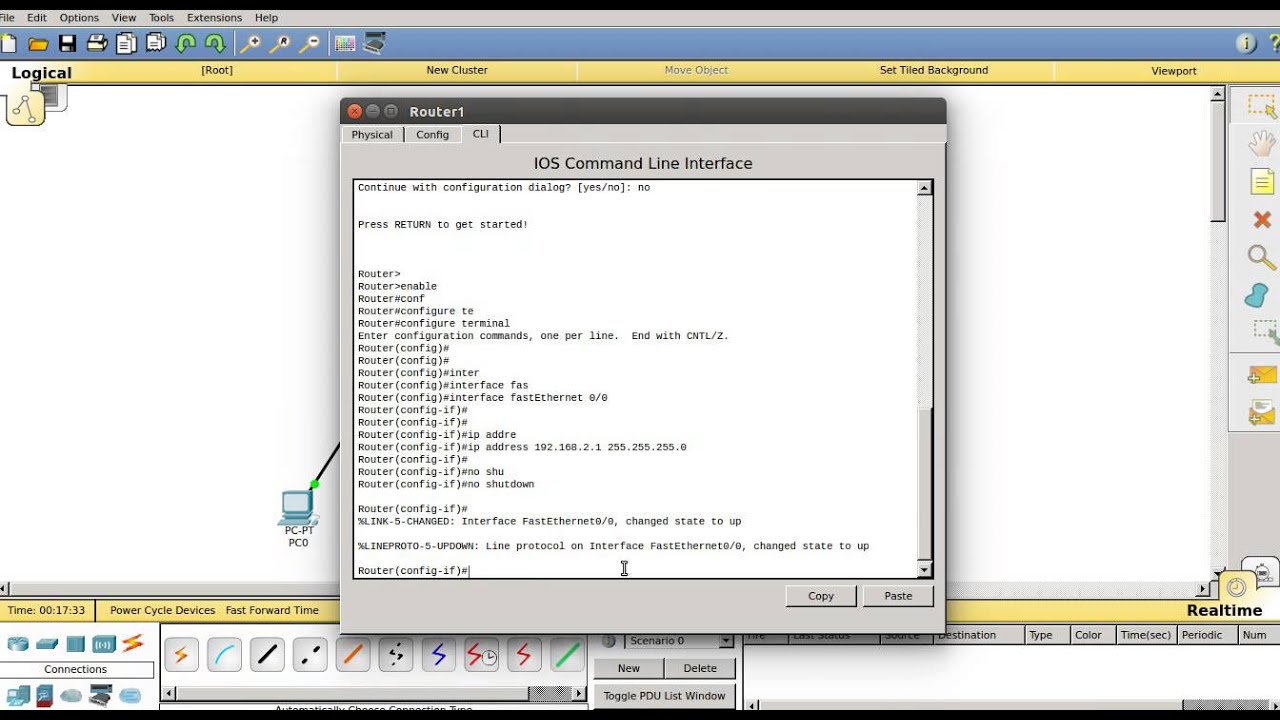Click the Logical workspace navigation icon
Viewport: 1280px width, 720px height.
pos(25,108)
